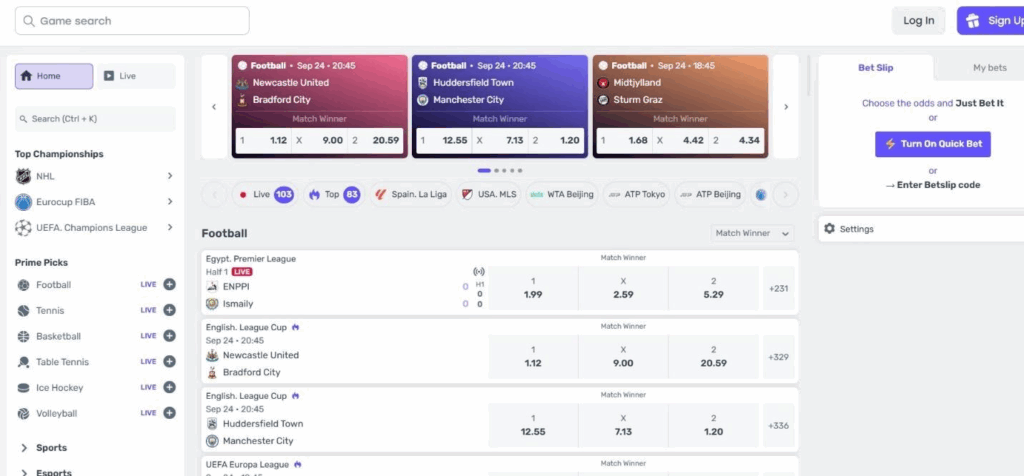Image resolution: width=1024 pixels, height=476 pixels.
Task: Open the Ice Hockey sport icon
Action: point(24,388)
